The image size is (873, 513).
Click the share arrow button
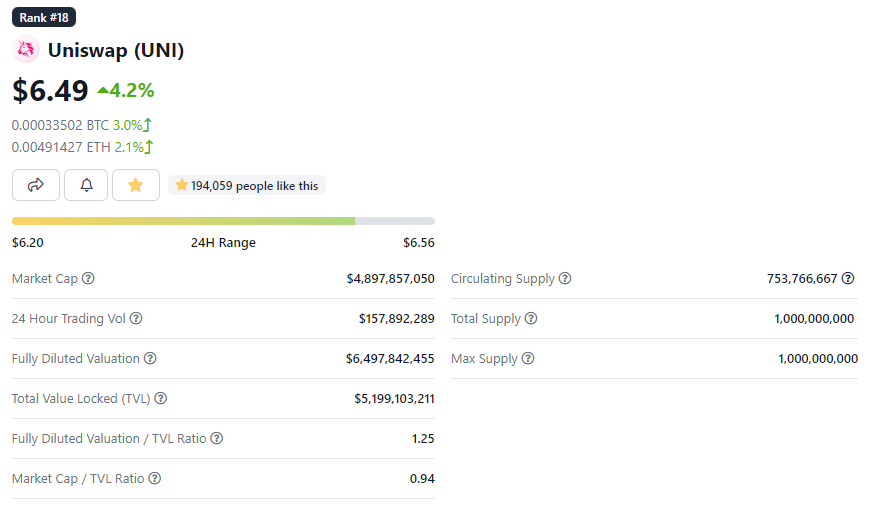pos(36,185)
